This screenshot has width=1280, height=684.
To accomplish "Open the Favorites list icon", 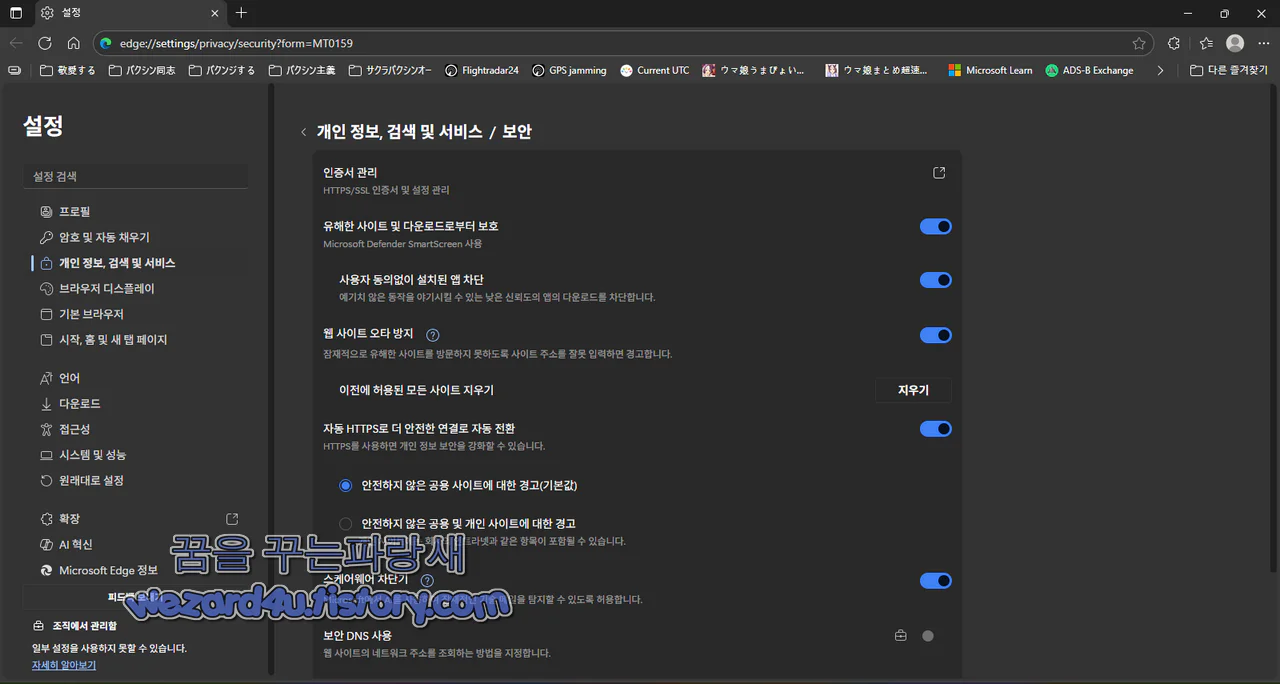I will (1206, 43).
